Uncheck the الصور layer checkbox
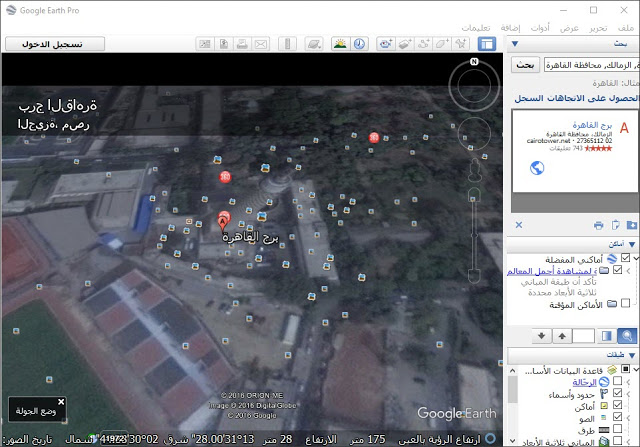The height and width of the screenshot is (447, 640). point(618,417)
